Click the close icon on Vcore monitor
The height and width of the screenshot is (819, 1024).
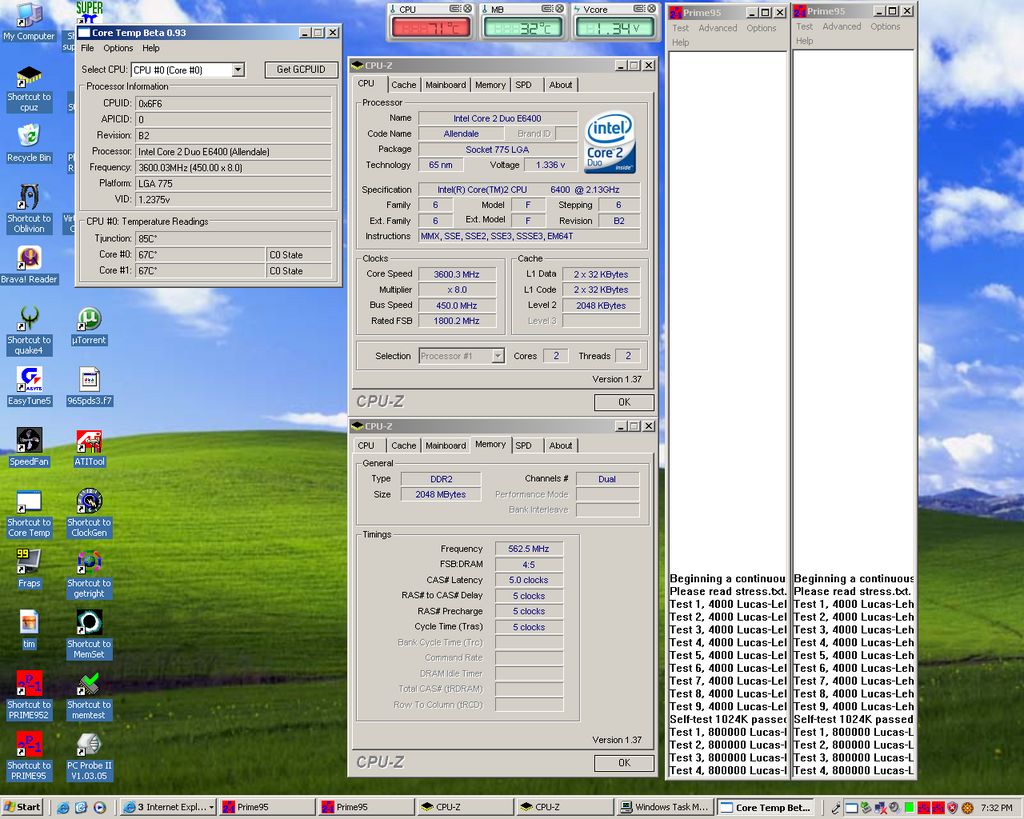coord(649,9)
